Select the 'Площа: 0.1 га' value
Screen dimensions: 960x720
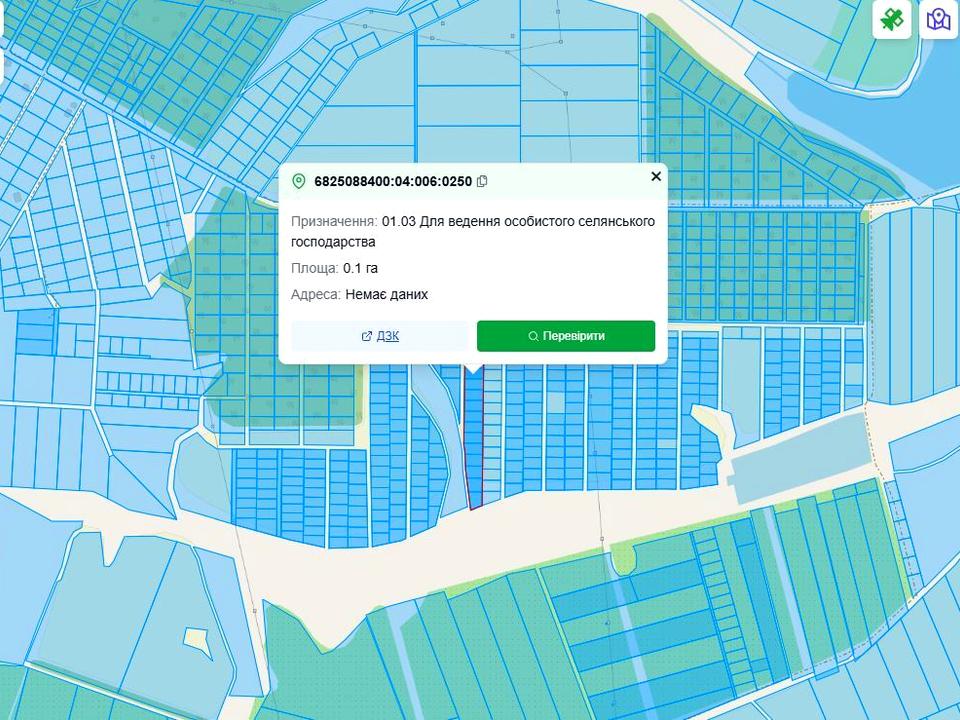tap(360, 268)
